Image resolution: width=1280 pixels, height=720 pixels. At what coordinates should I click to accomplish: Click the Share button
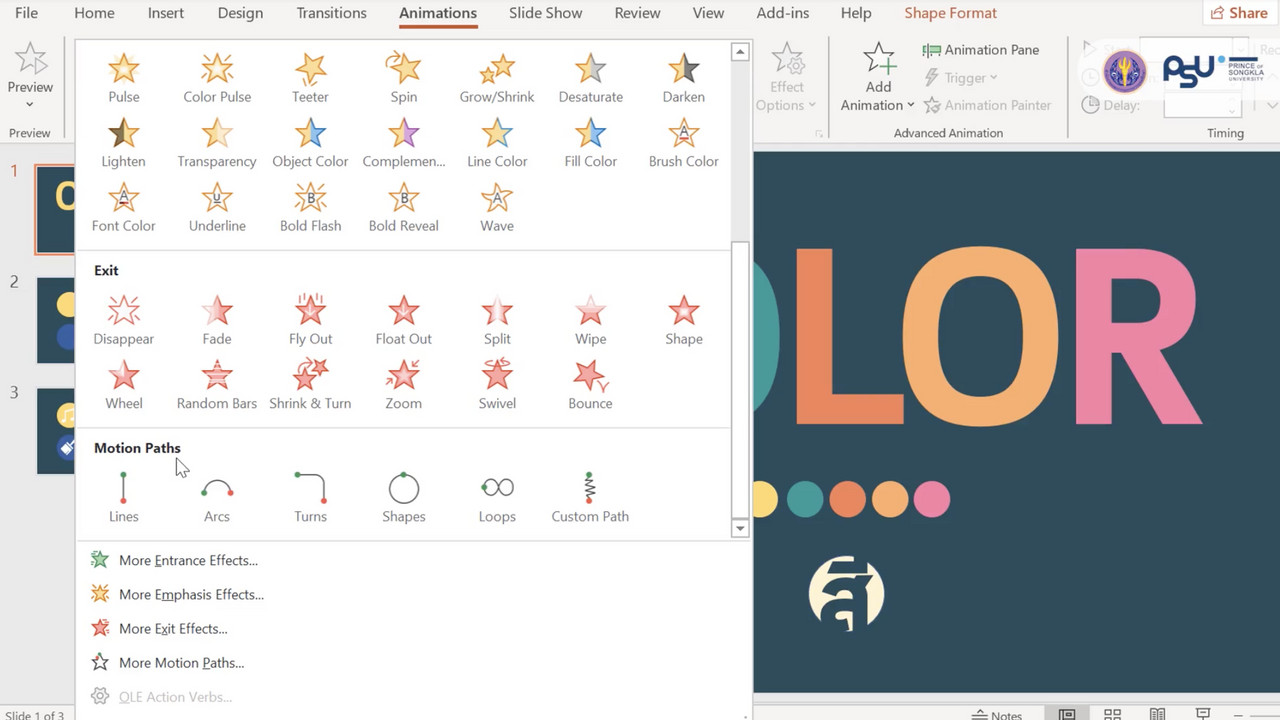coord(1239,13)
